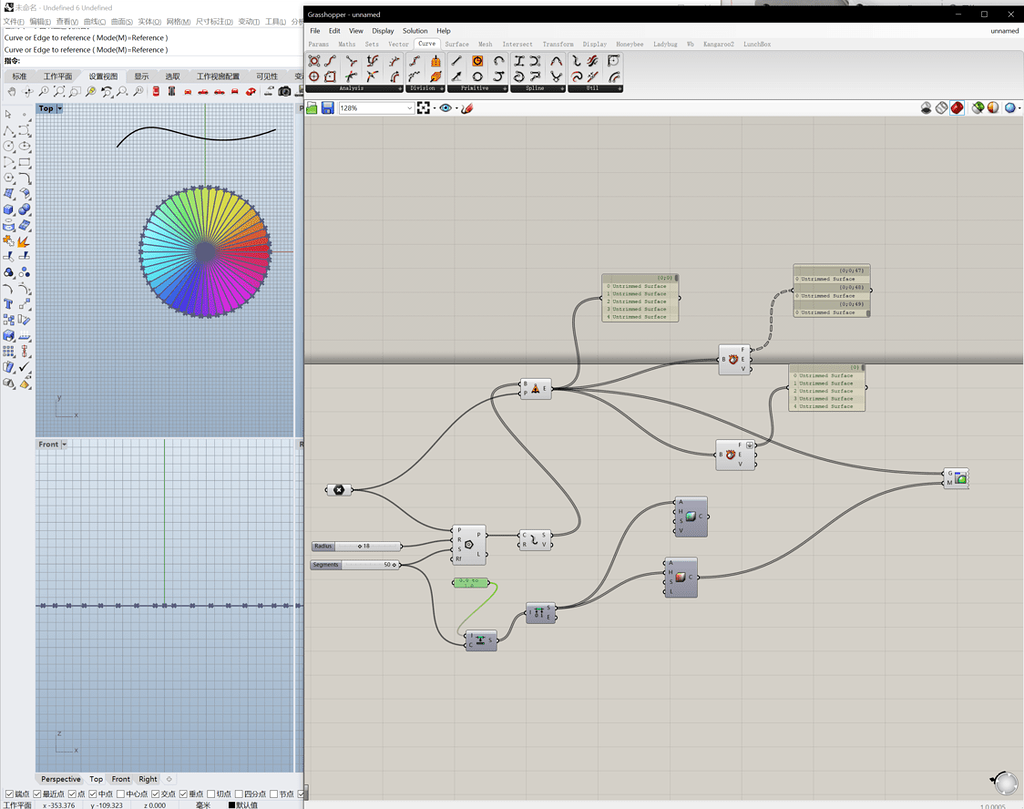Click the Zoom Extents icon on canvas toolbar

point(424,108)
